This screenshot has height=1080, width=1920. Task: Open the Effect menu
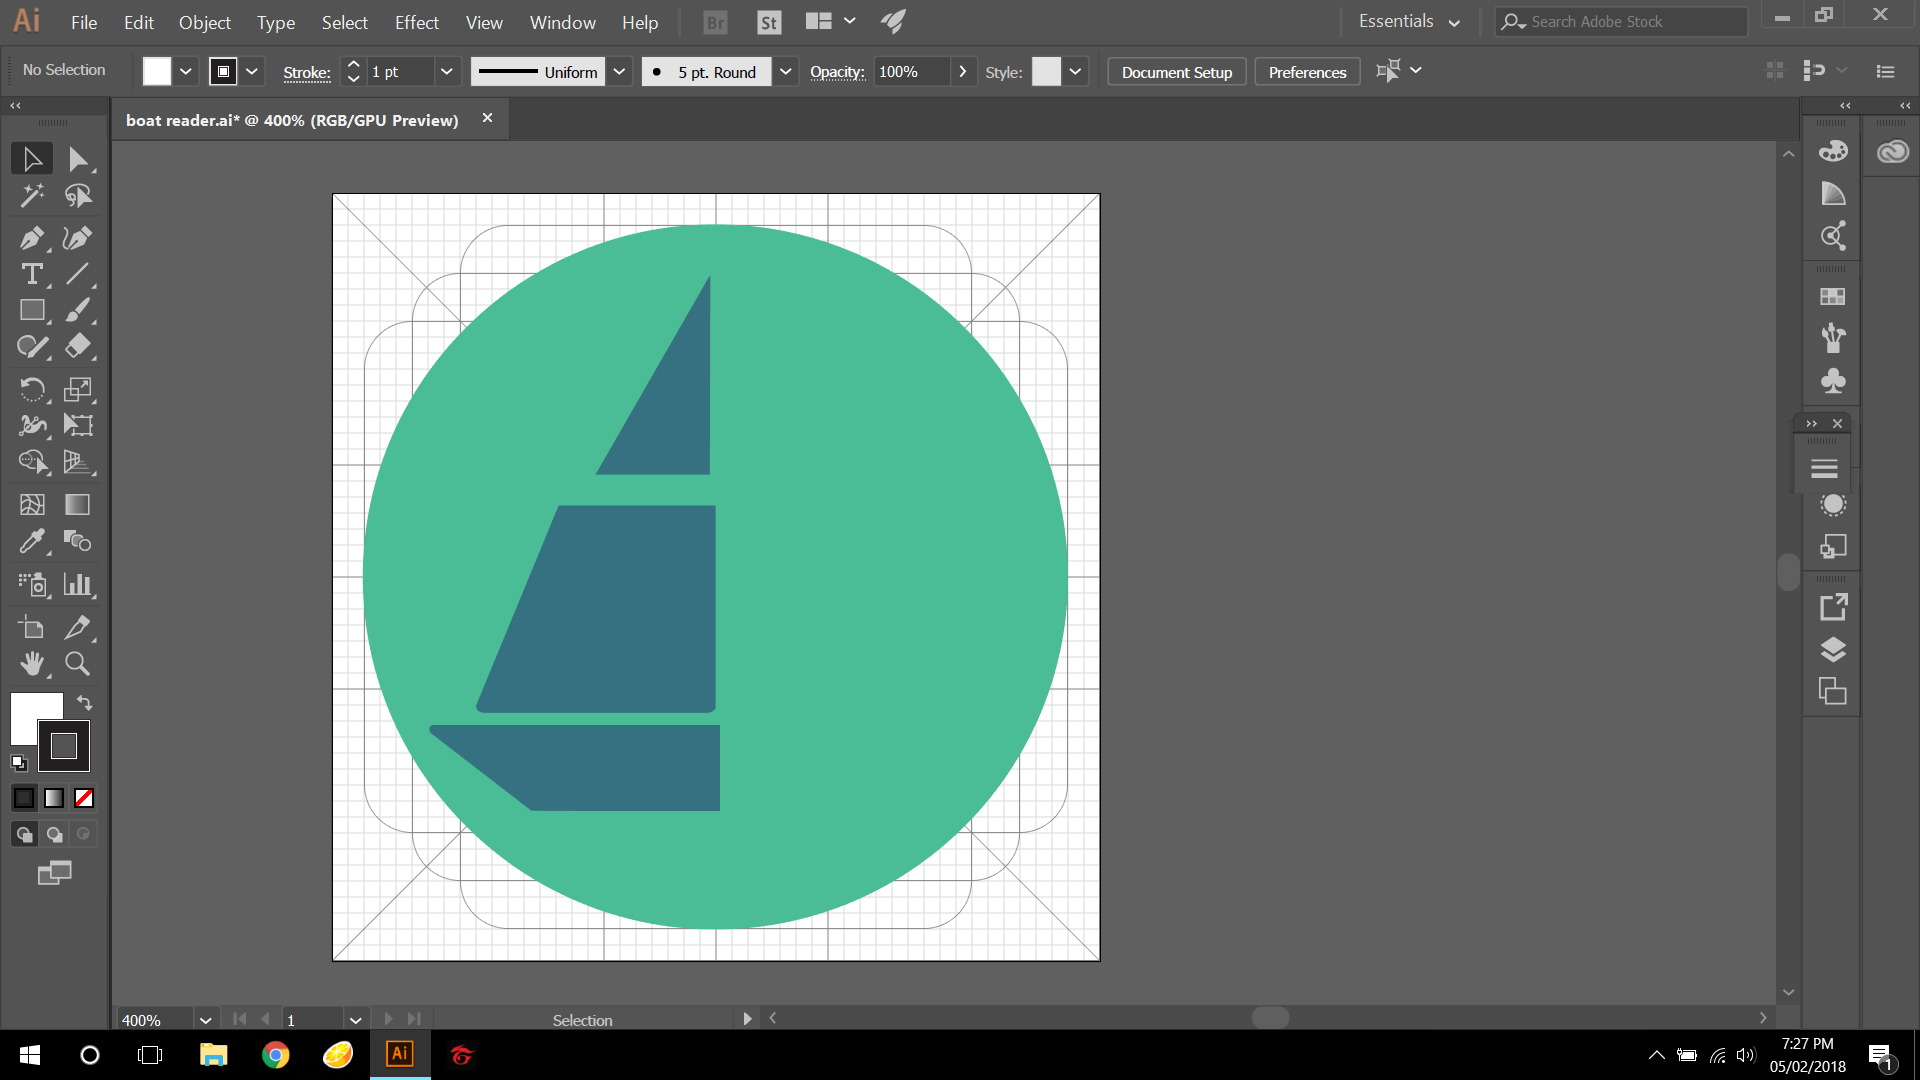416,22
